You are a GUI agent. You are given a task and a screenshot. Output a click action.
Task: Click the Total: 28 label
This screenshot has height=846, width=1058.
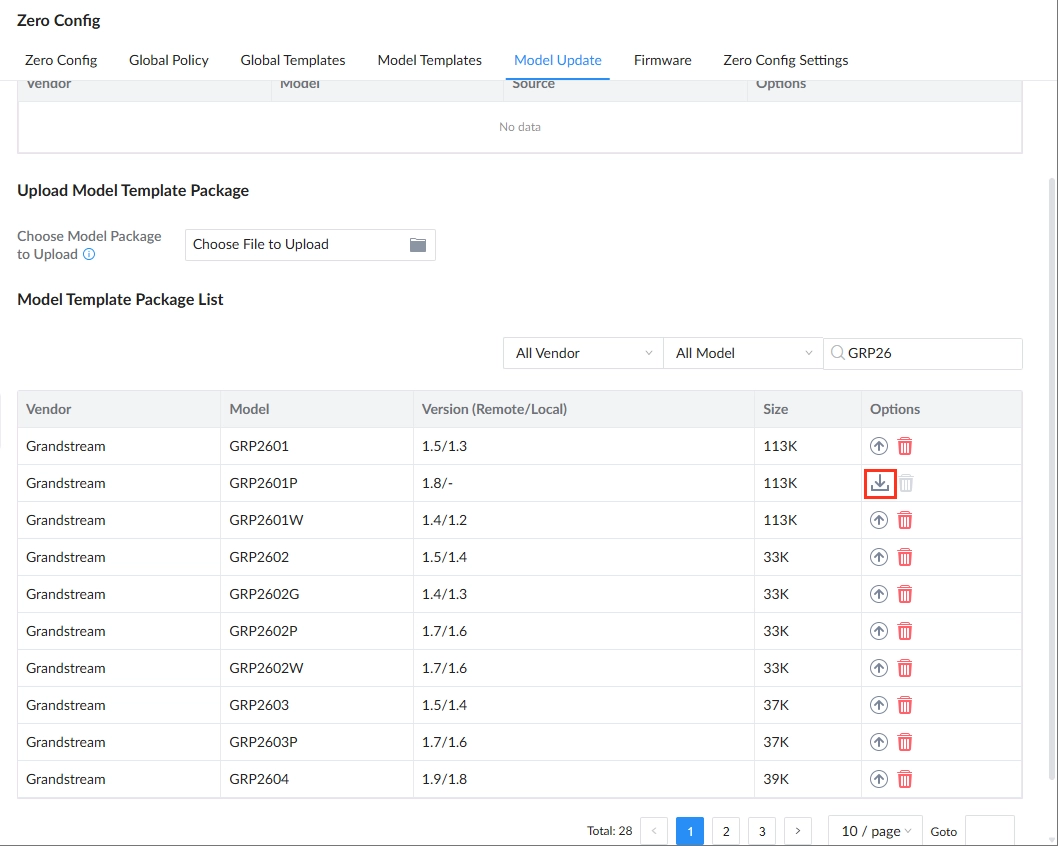609,831
